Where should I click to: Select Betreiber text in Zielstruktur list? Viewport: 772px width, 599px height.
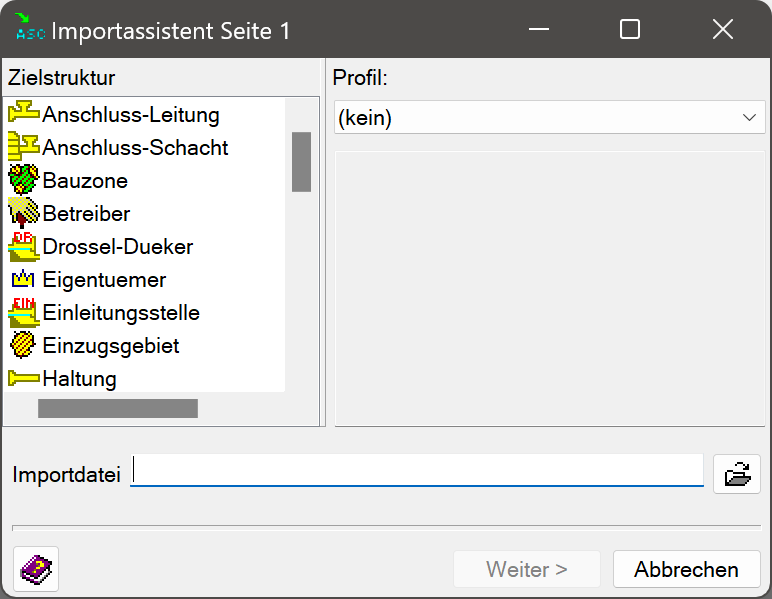pyautogui.click(x=86, y=213)
